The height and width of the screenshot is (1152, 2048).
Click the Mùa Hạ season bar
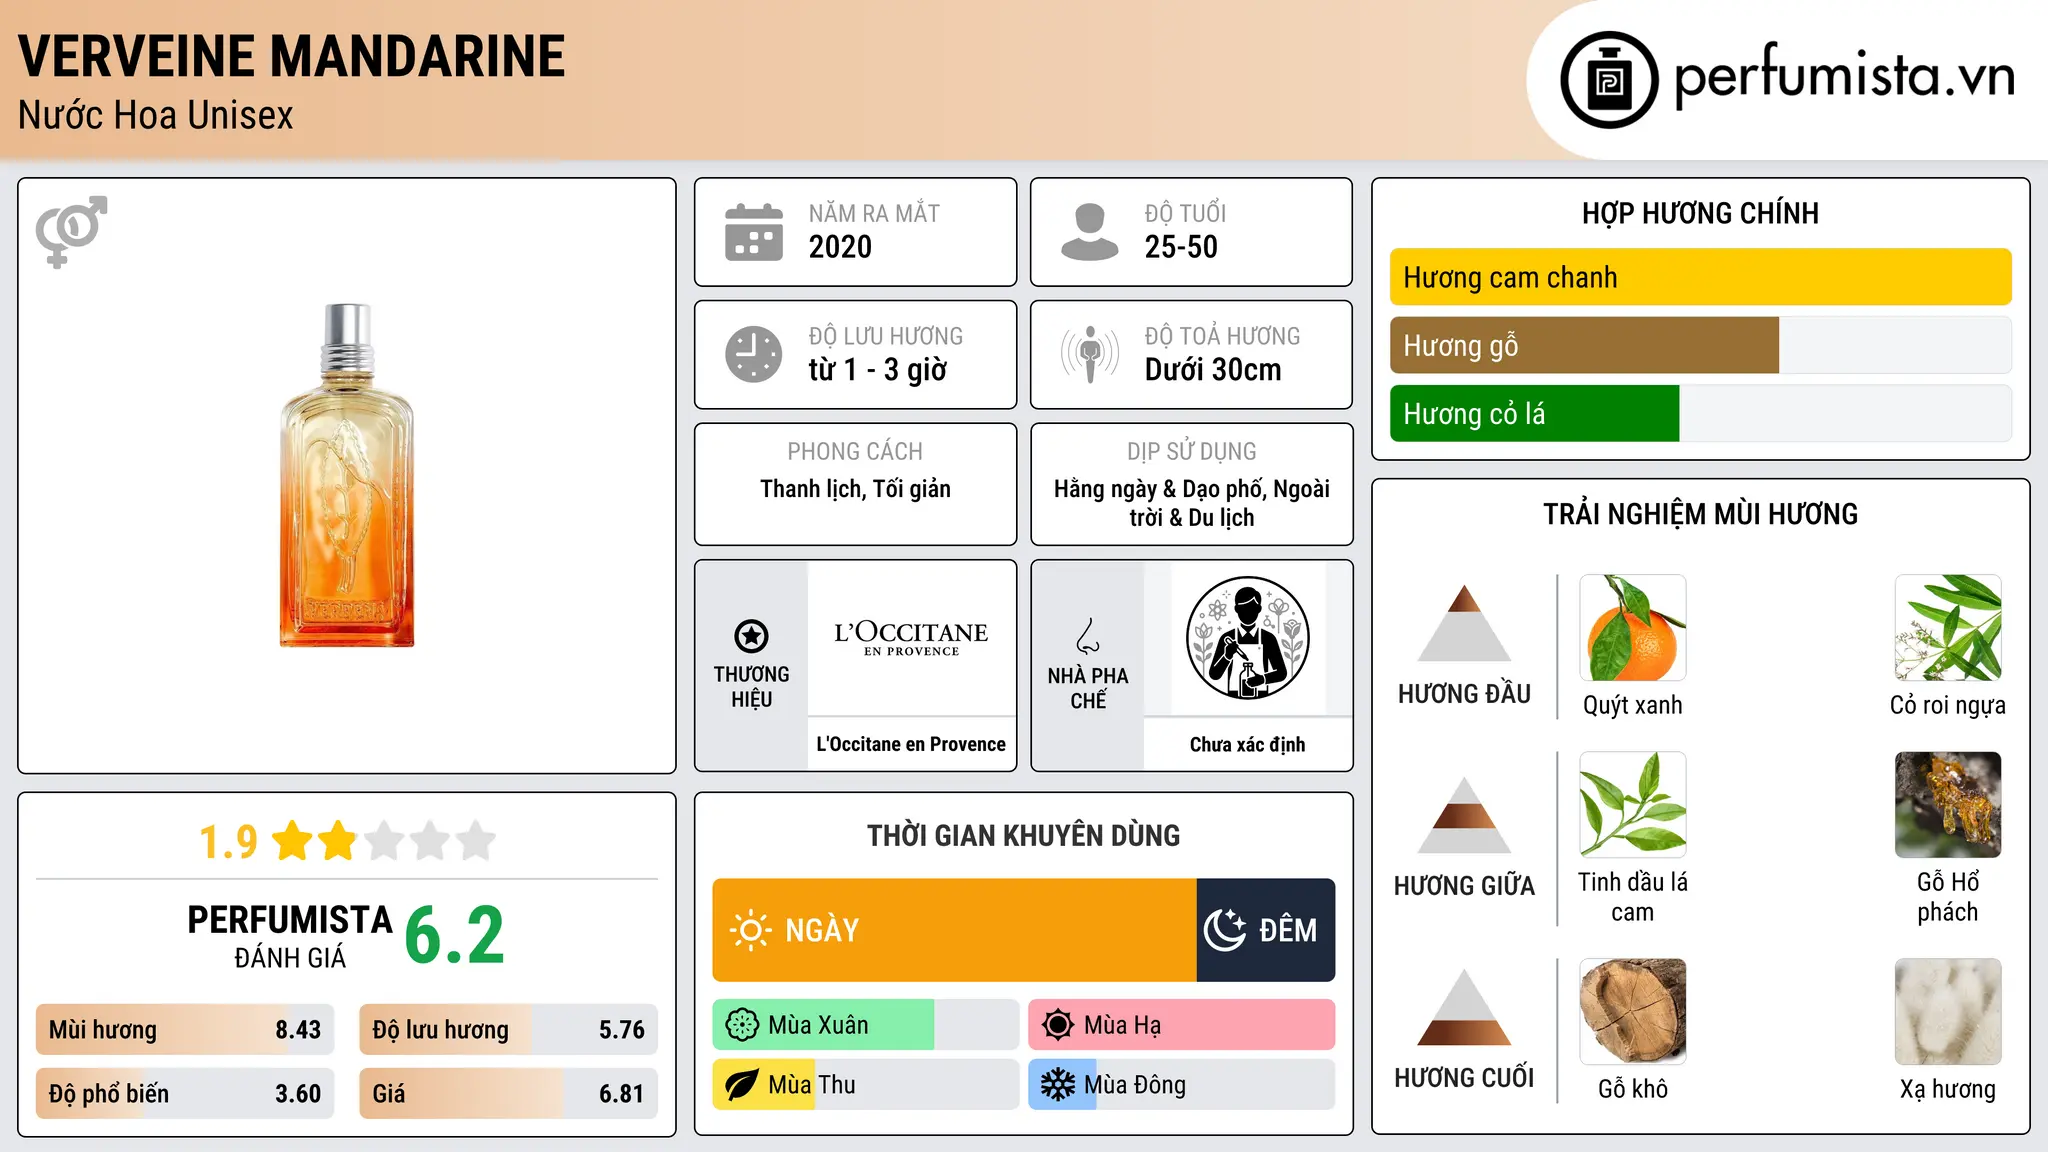pyautogui.click(x=1182, y=1025)
